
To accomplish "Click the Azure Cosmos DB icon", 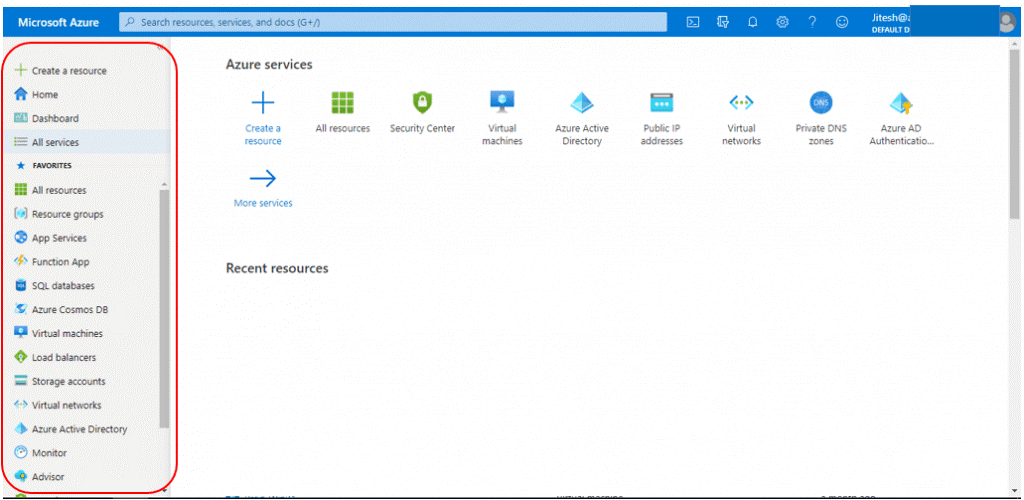I will (21, 309).
